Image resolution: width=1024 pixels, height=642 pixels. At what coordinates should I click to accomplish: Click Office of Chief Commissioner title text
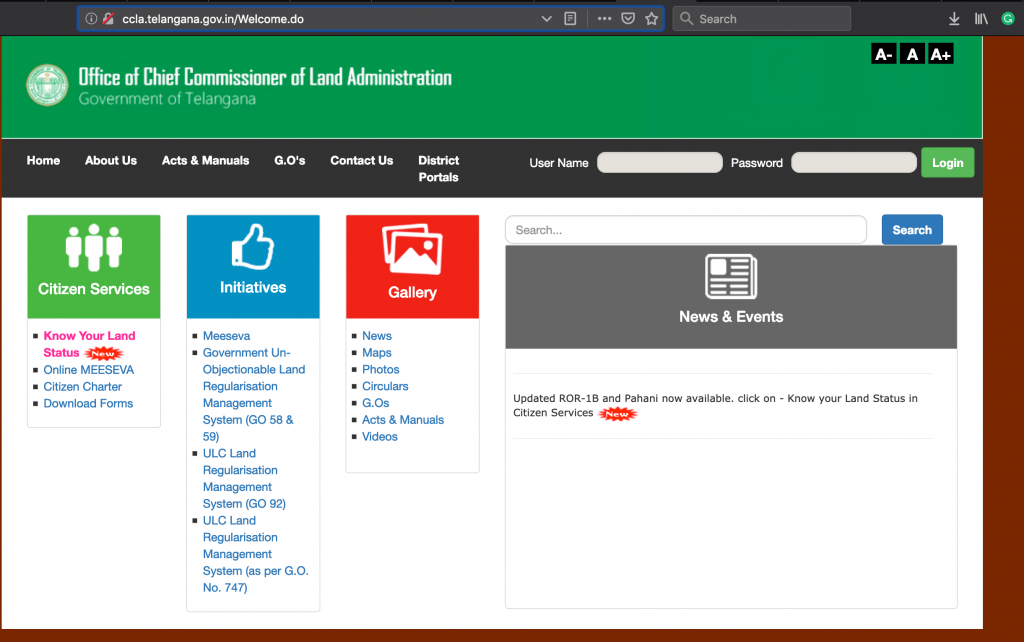265,77
